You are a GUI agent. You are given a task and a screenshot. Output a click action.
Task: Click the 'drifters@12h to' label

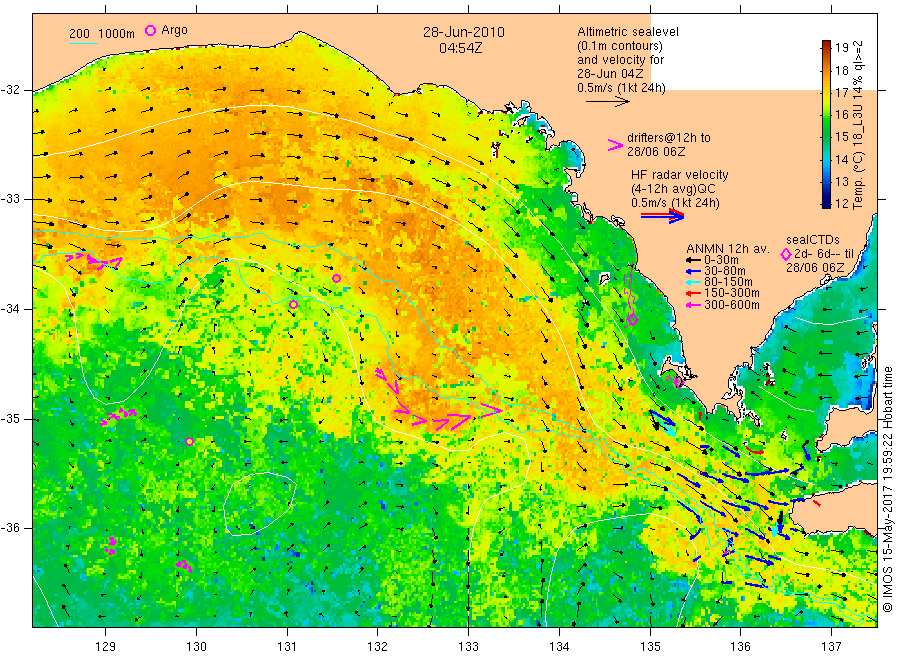669,138
